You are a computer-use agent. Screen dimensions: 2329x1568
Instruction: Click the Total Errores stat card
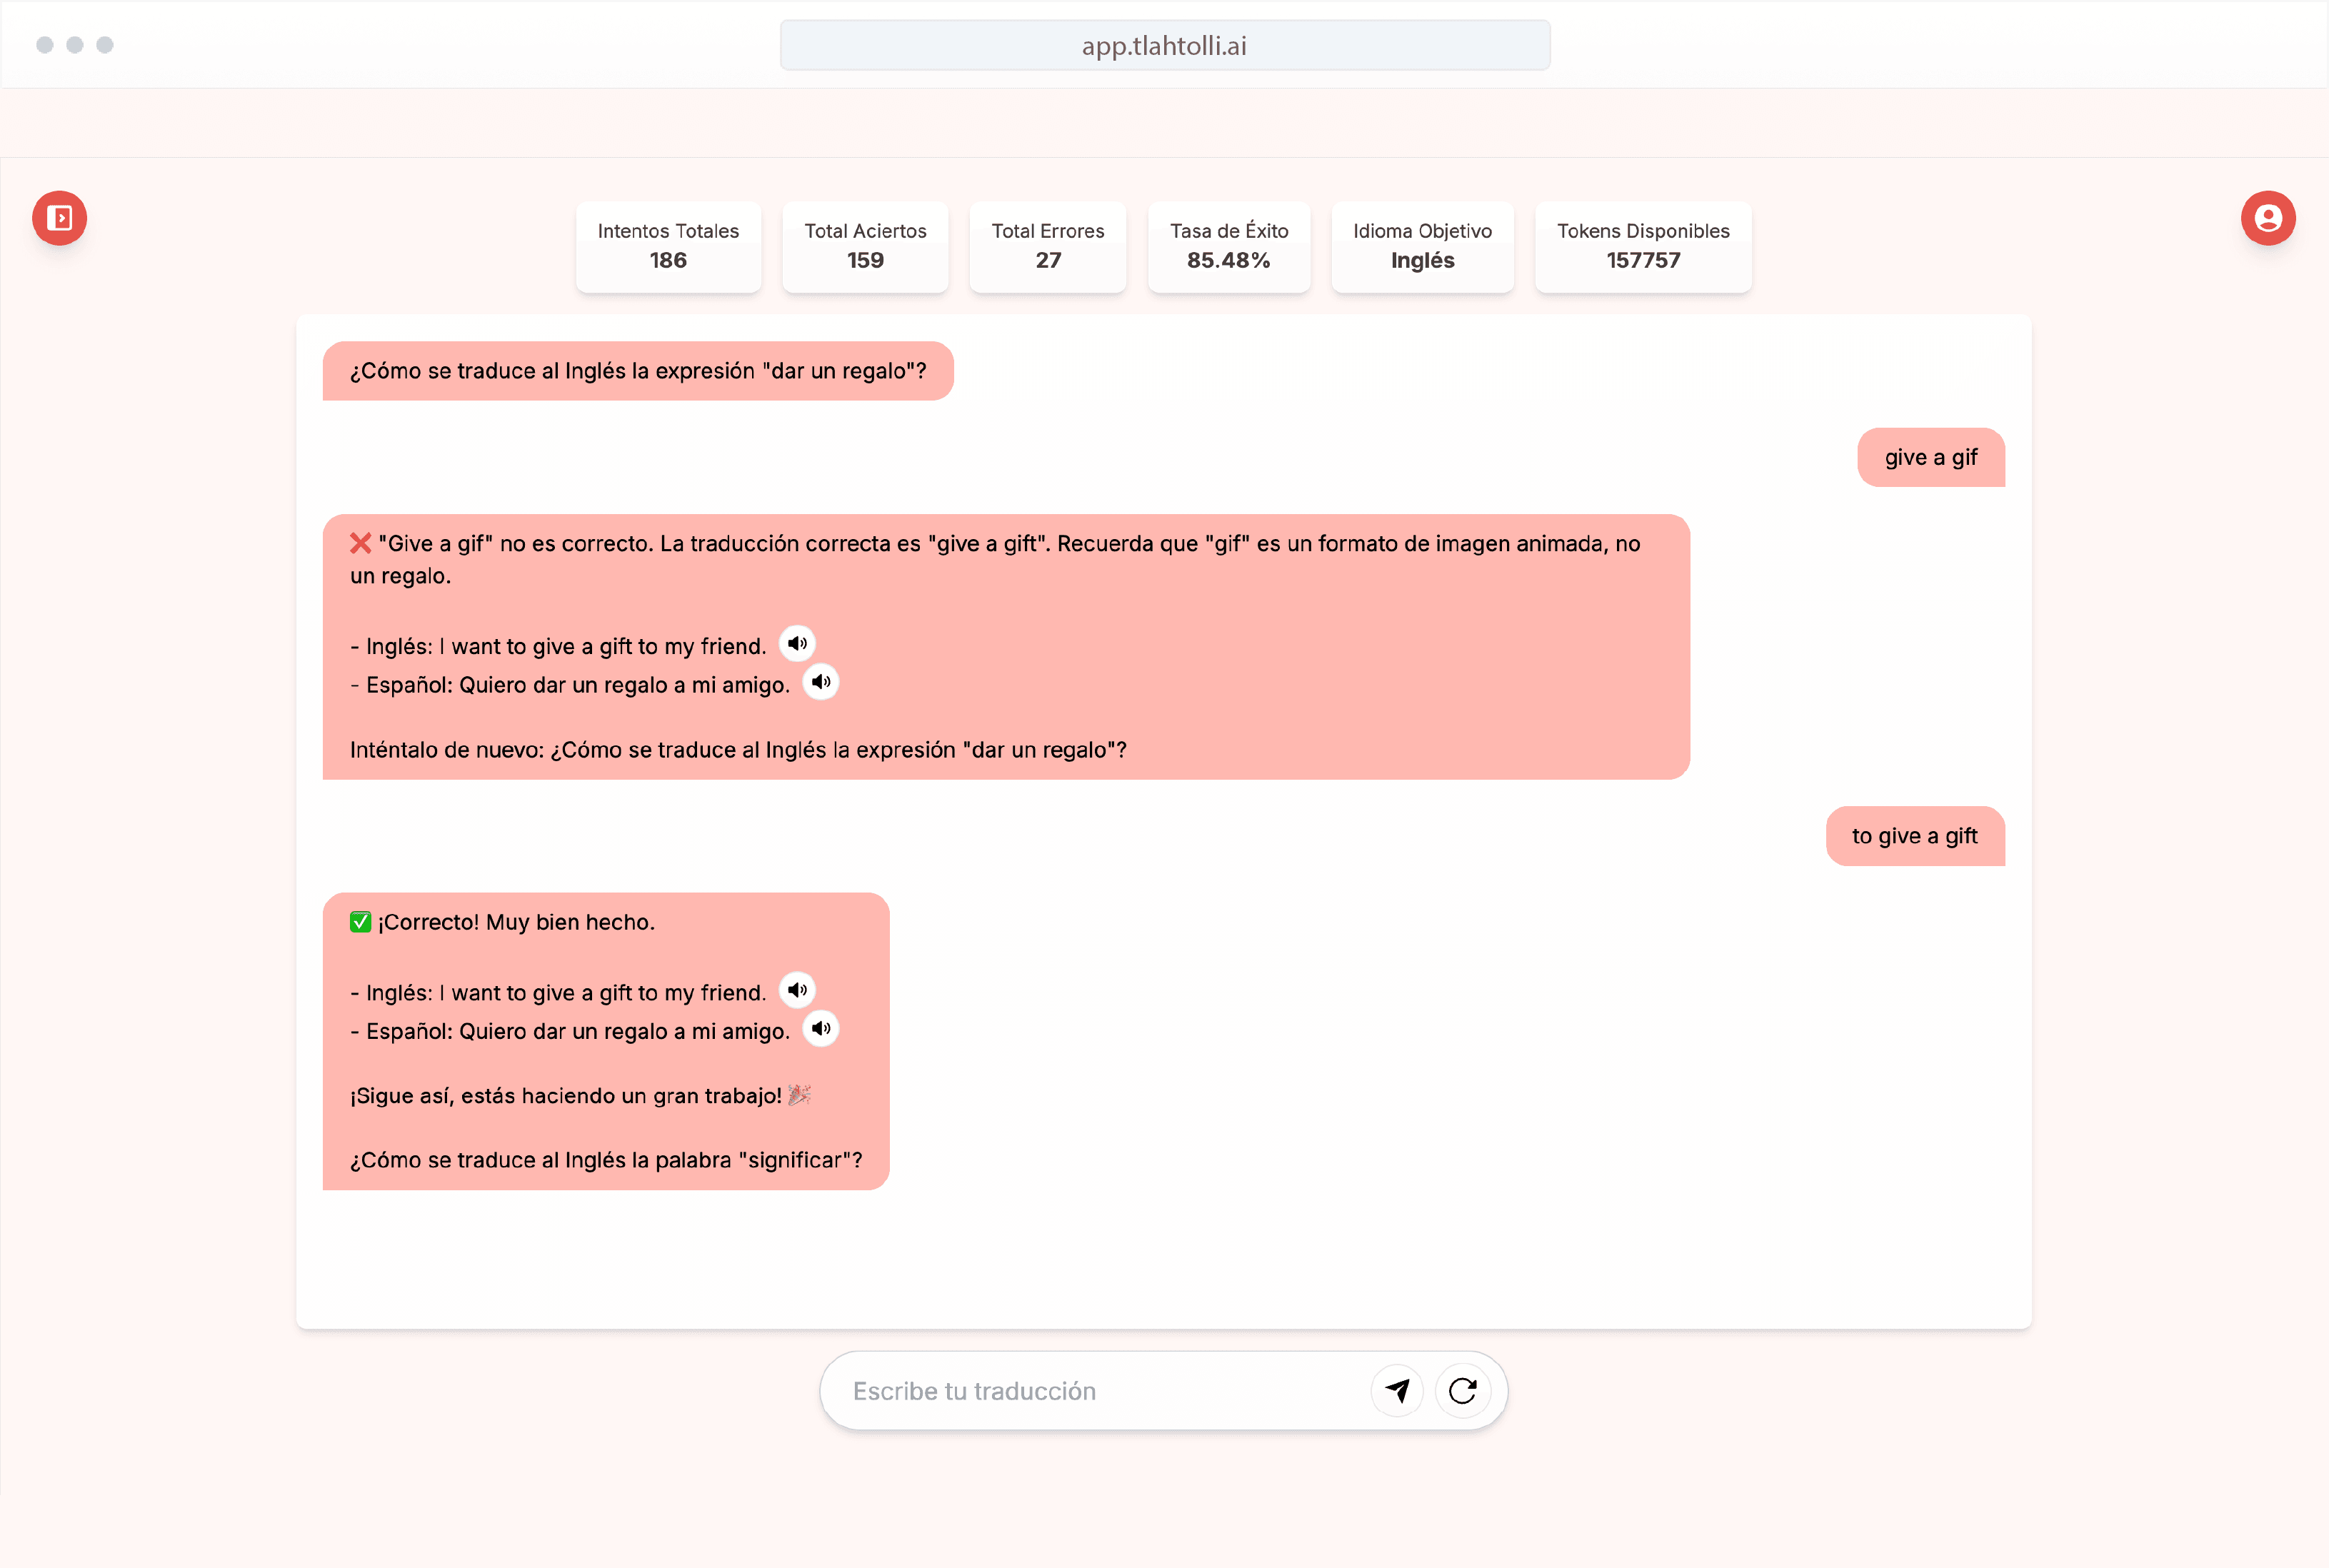[x=1047, y=246]
